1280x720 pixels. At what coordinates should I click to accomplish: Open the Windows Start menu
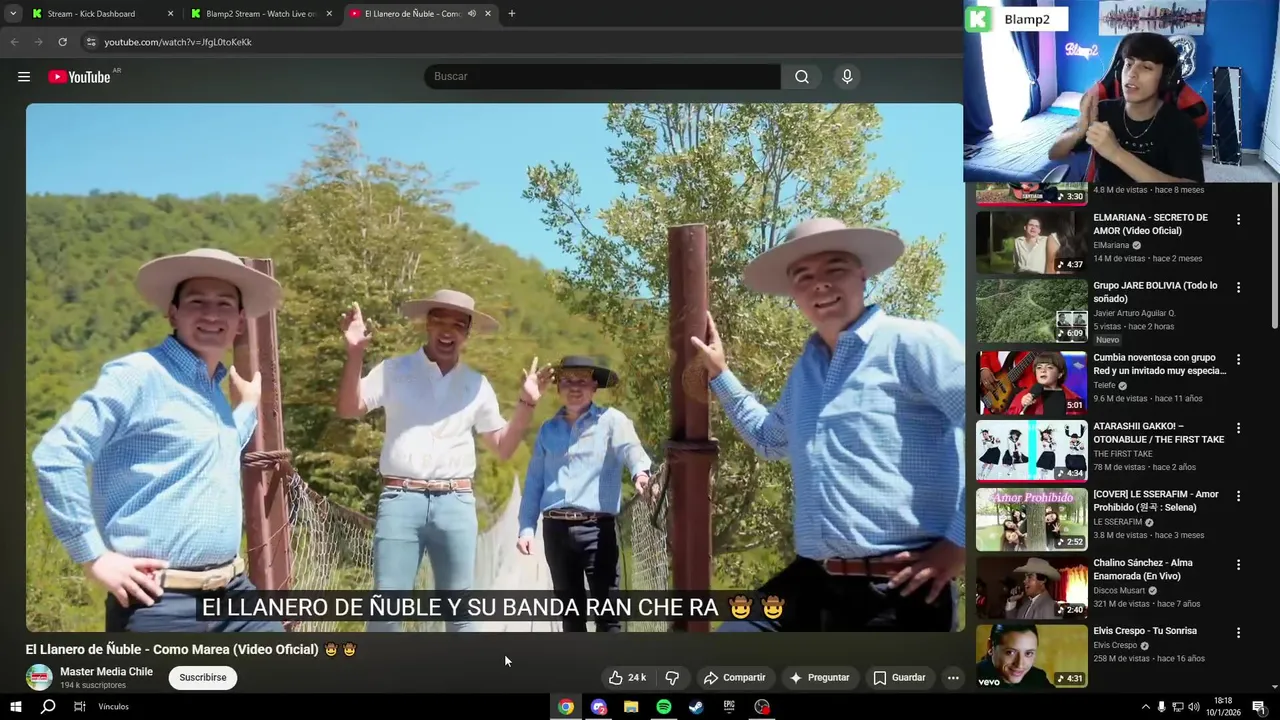15,707
